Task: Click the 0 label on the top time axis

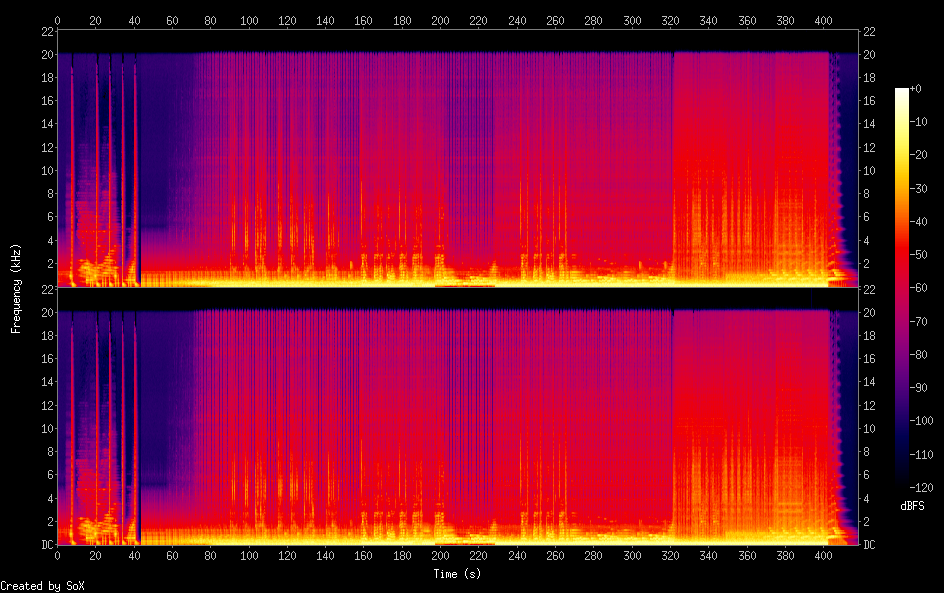Action: click(57, 20)
